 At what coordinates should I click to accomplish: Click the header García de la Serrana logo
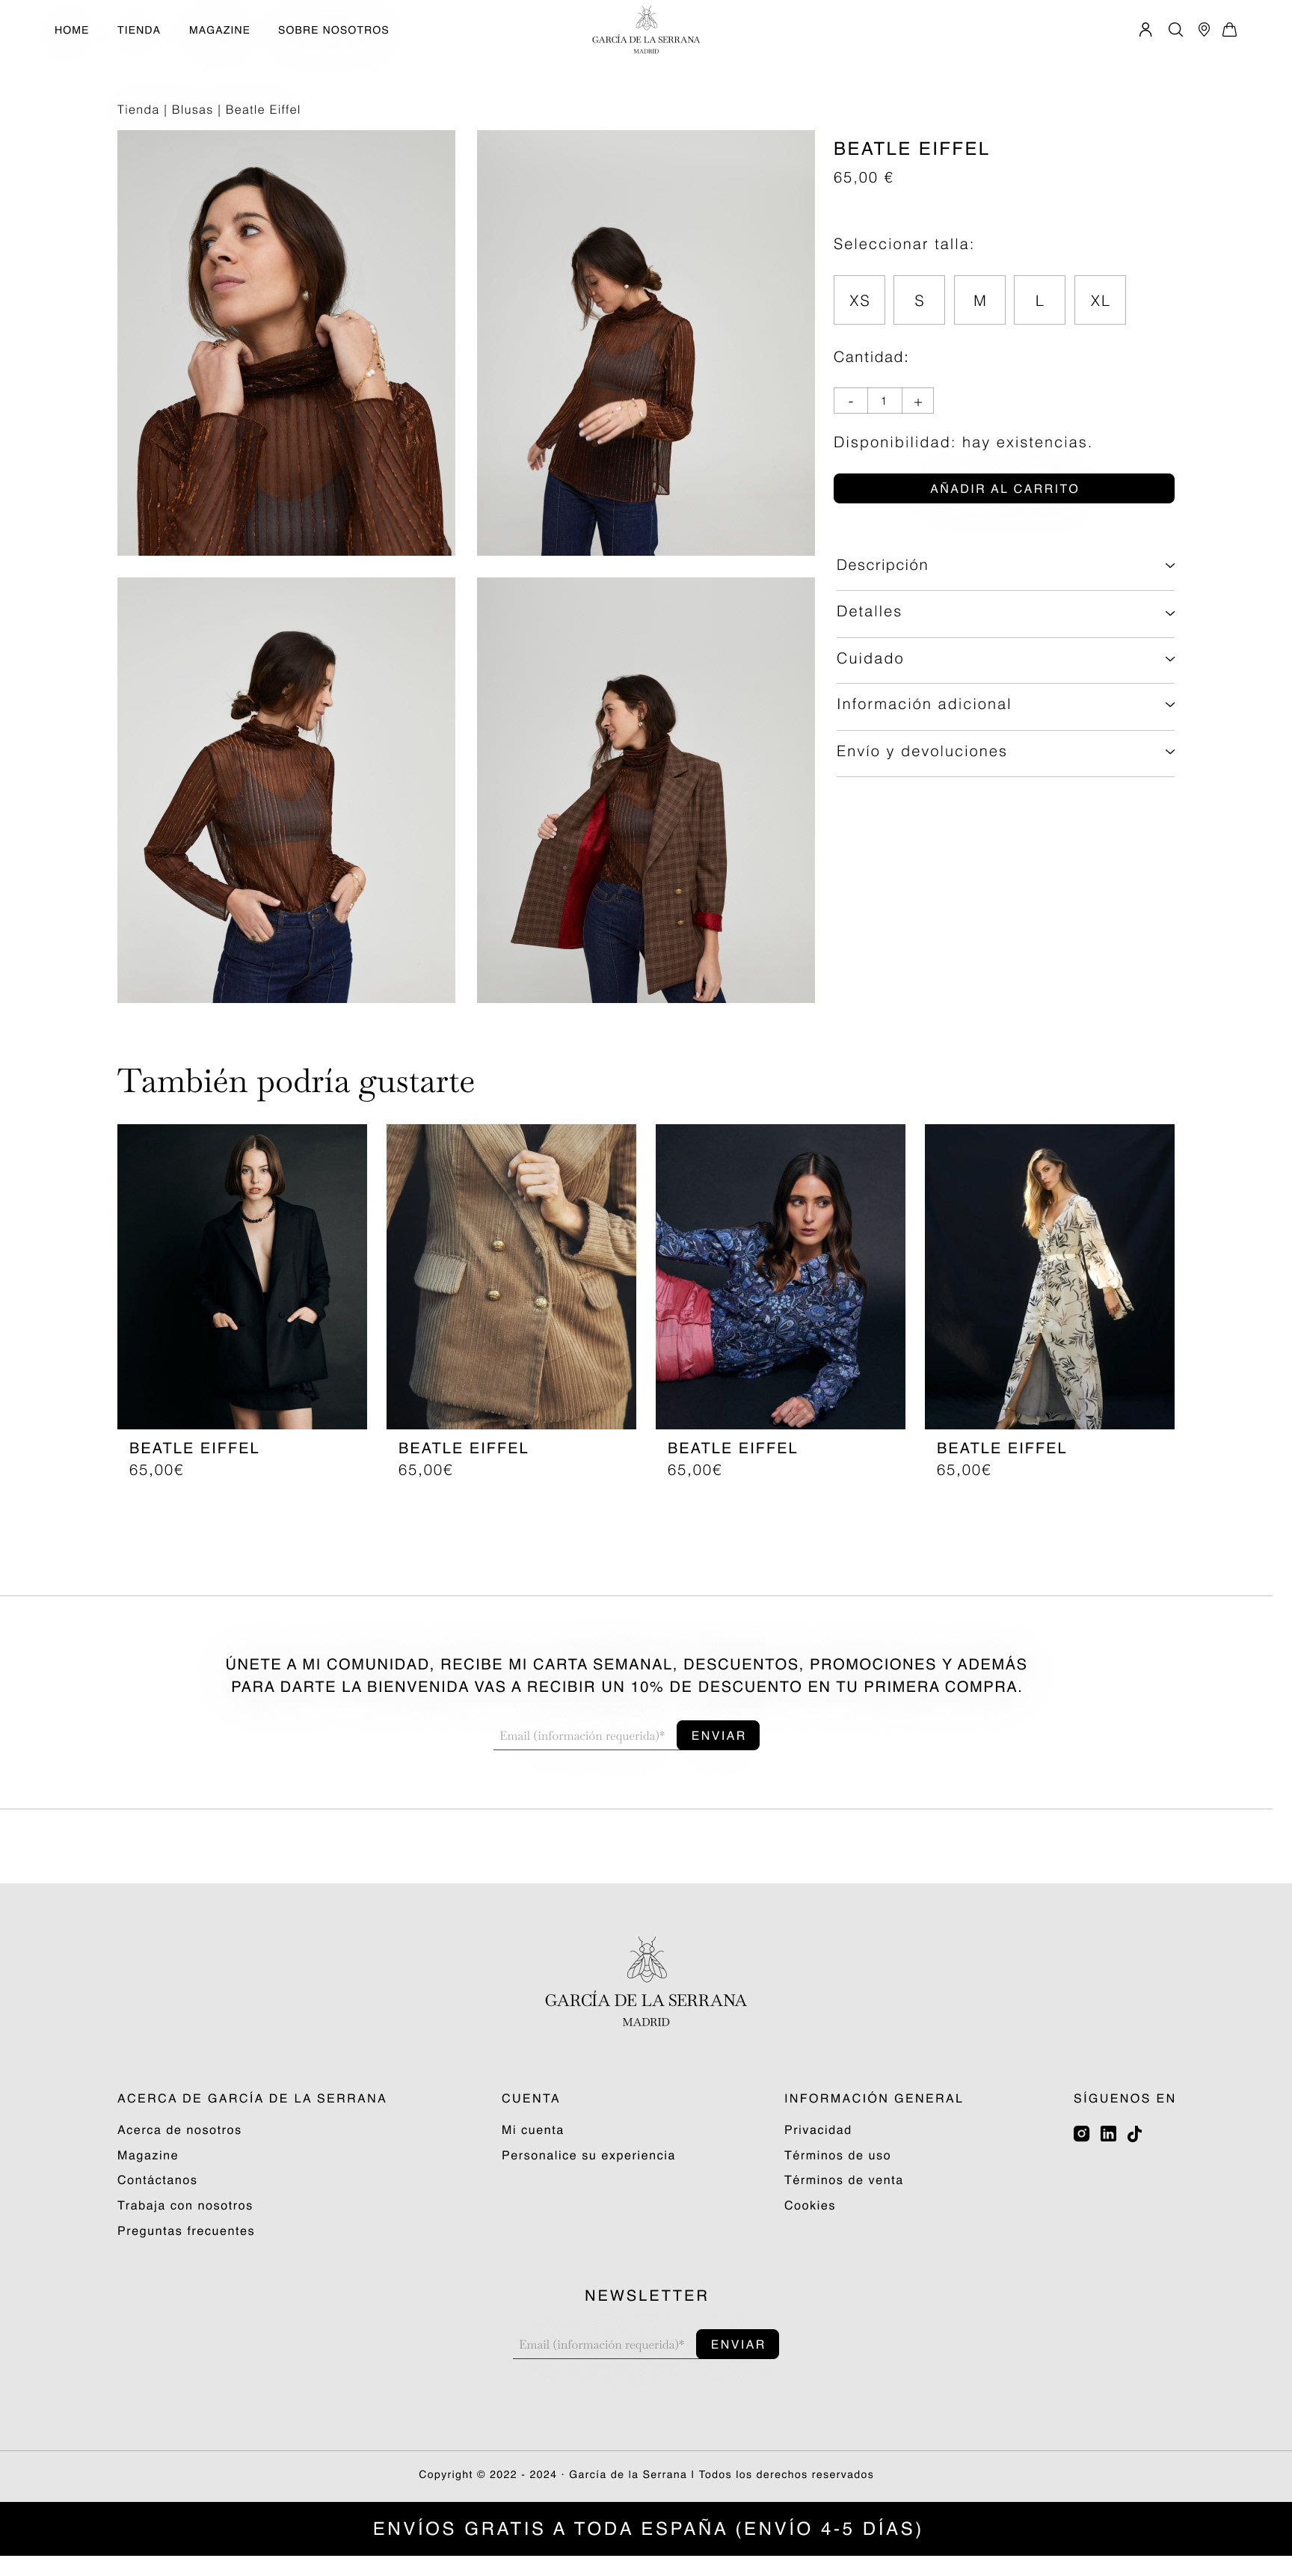(x=646, y=30)
